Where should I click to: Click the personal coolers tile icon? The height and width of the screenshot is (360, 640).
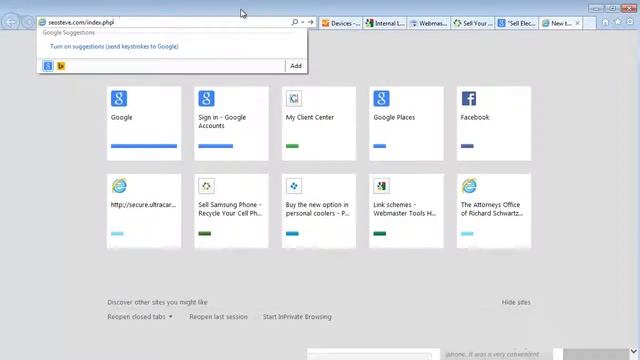coord(294,186)
